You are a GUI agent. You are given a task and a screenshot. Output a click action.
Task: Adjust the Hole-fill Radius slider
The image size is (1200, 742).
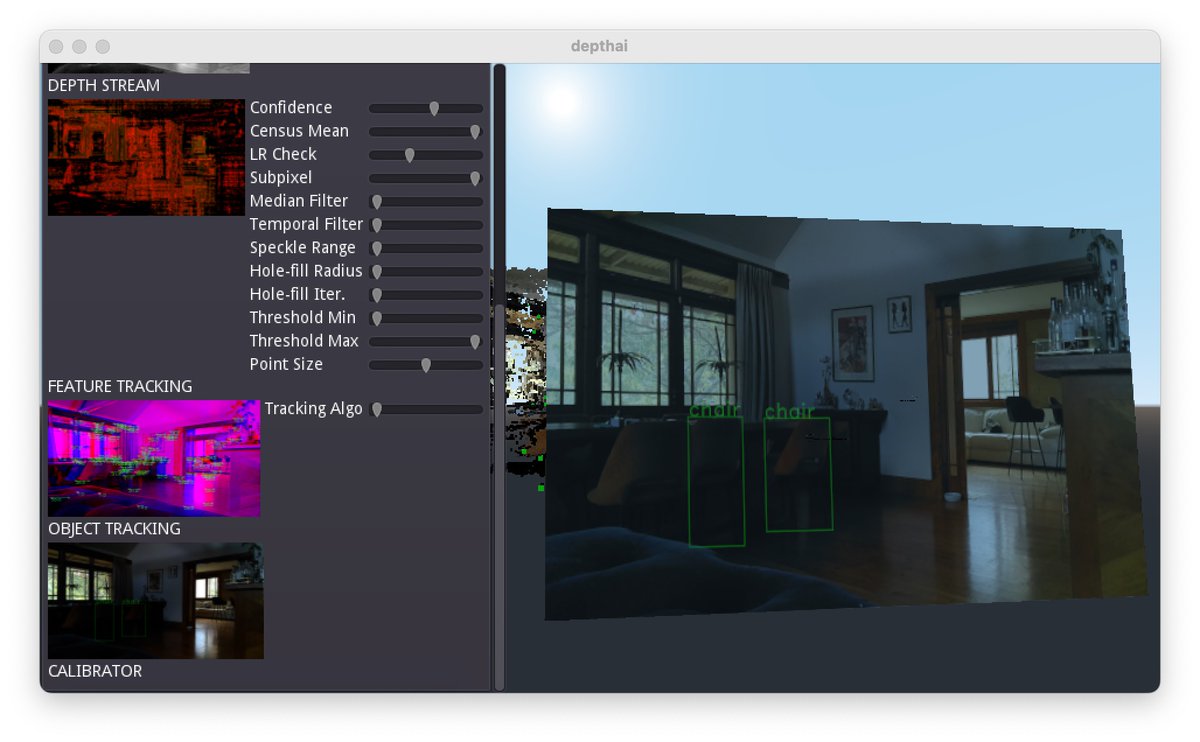[426, 271]
